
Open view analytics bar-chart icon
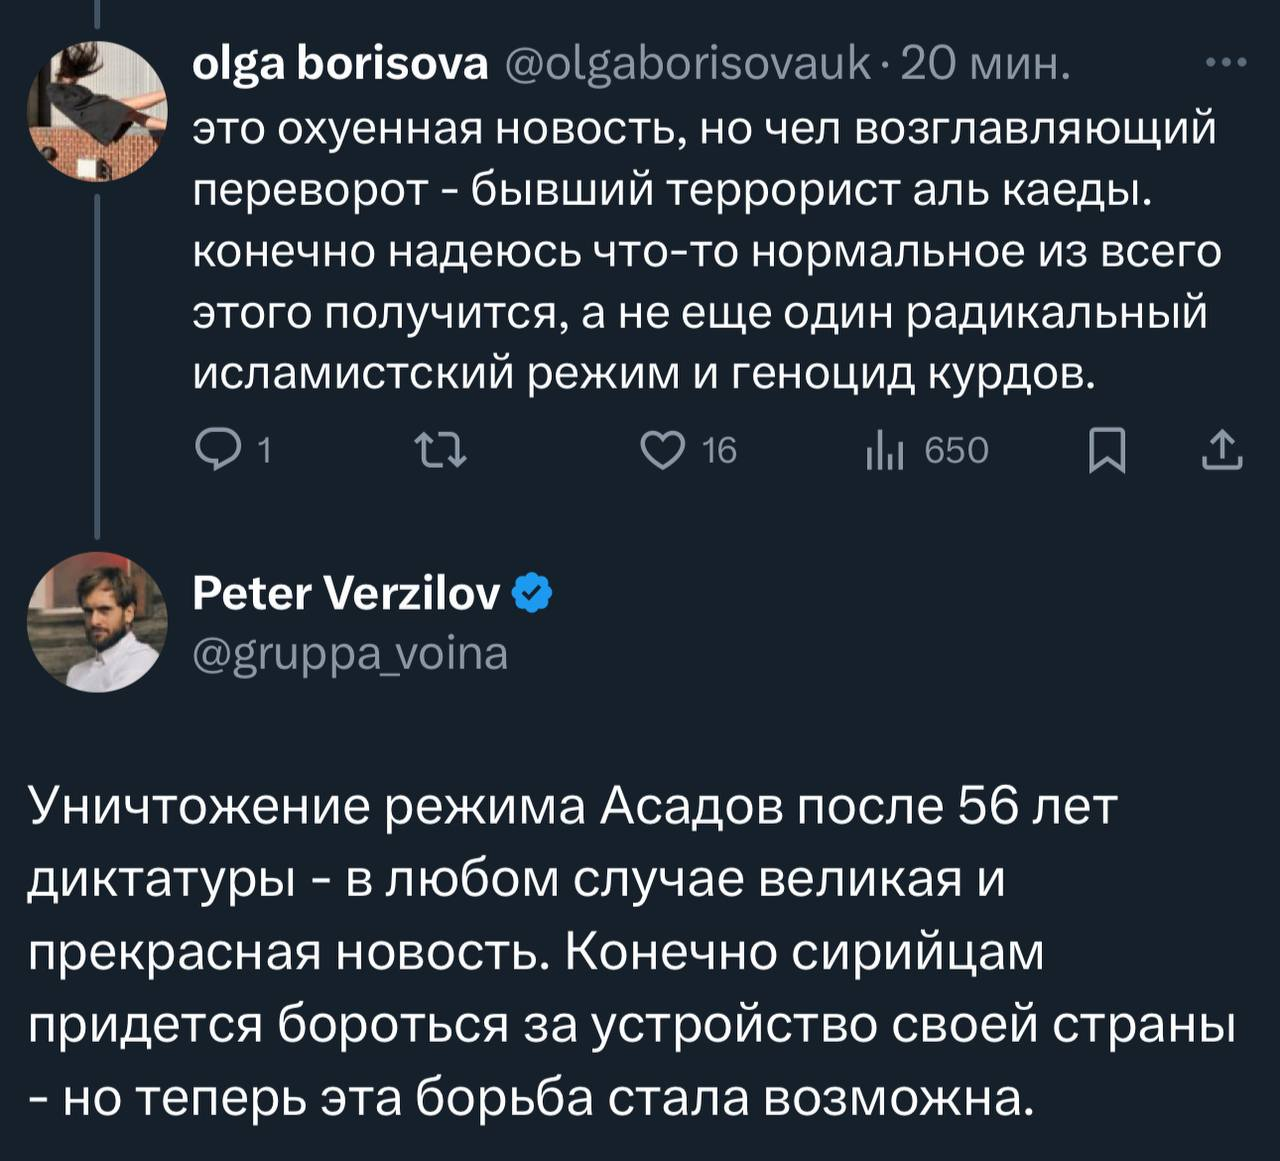click(x=884, y=453)
